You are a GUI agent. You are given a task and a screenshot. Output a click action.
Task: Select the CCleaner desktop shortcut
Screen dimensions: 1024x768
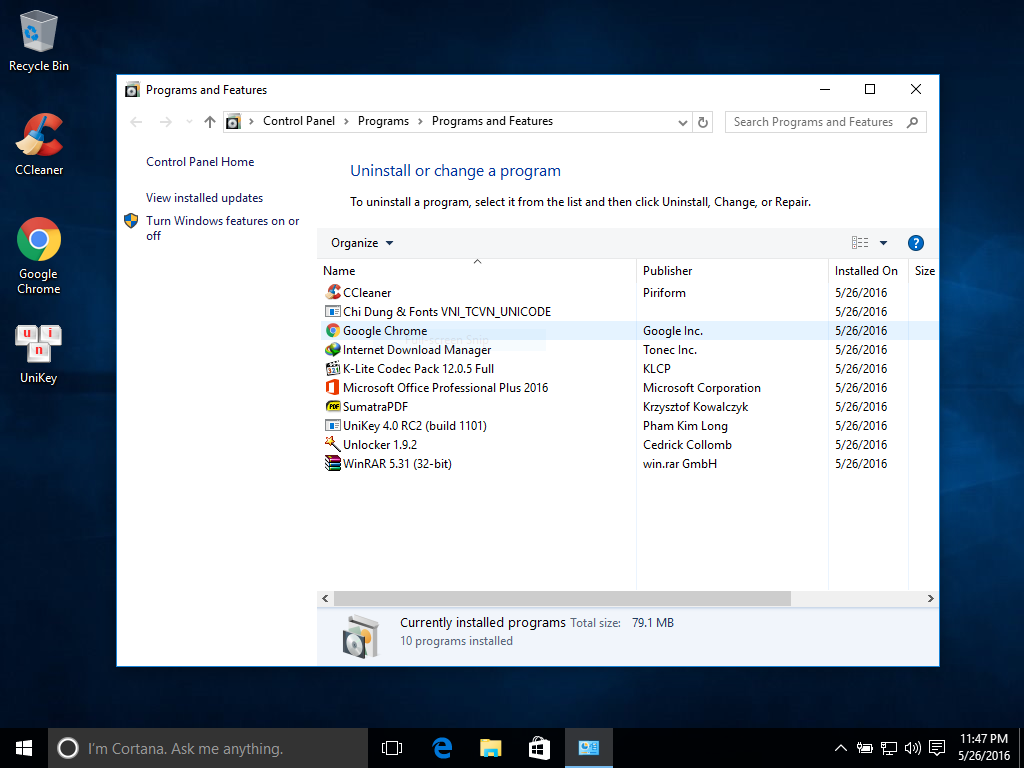point(39,144)
